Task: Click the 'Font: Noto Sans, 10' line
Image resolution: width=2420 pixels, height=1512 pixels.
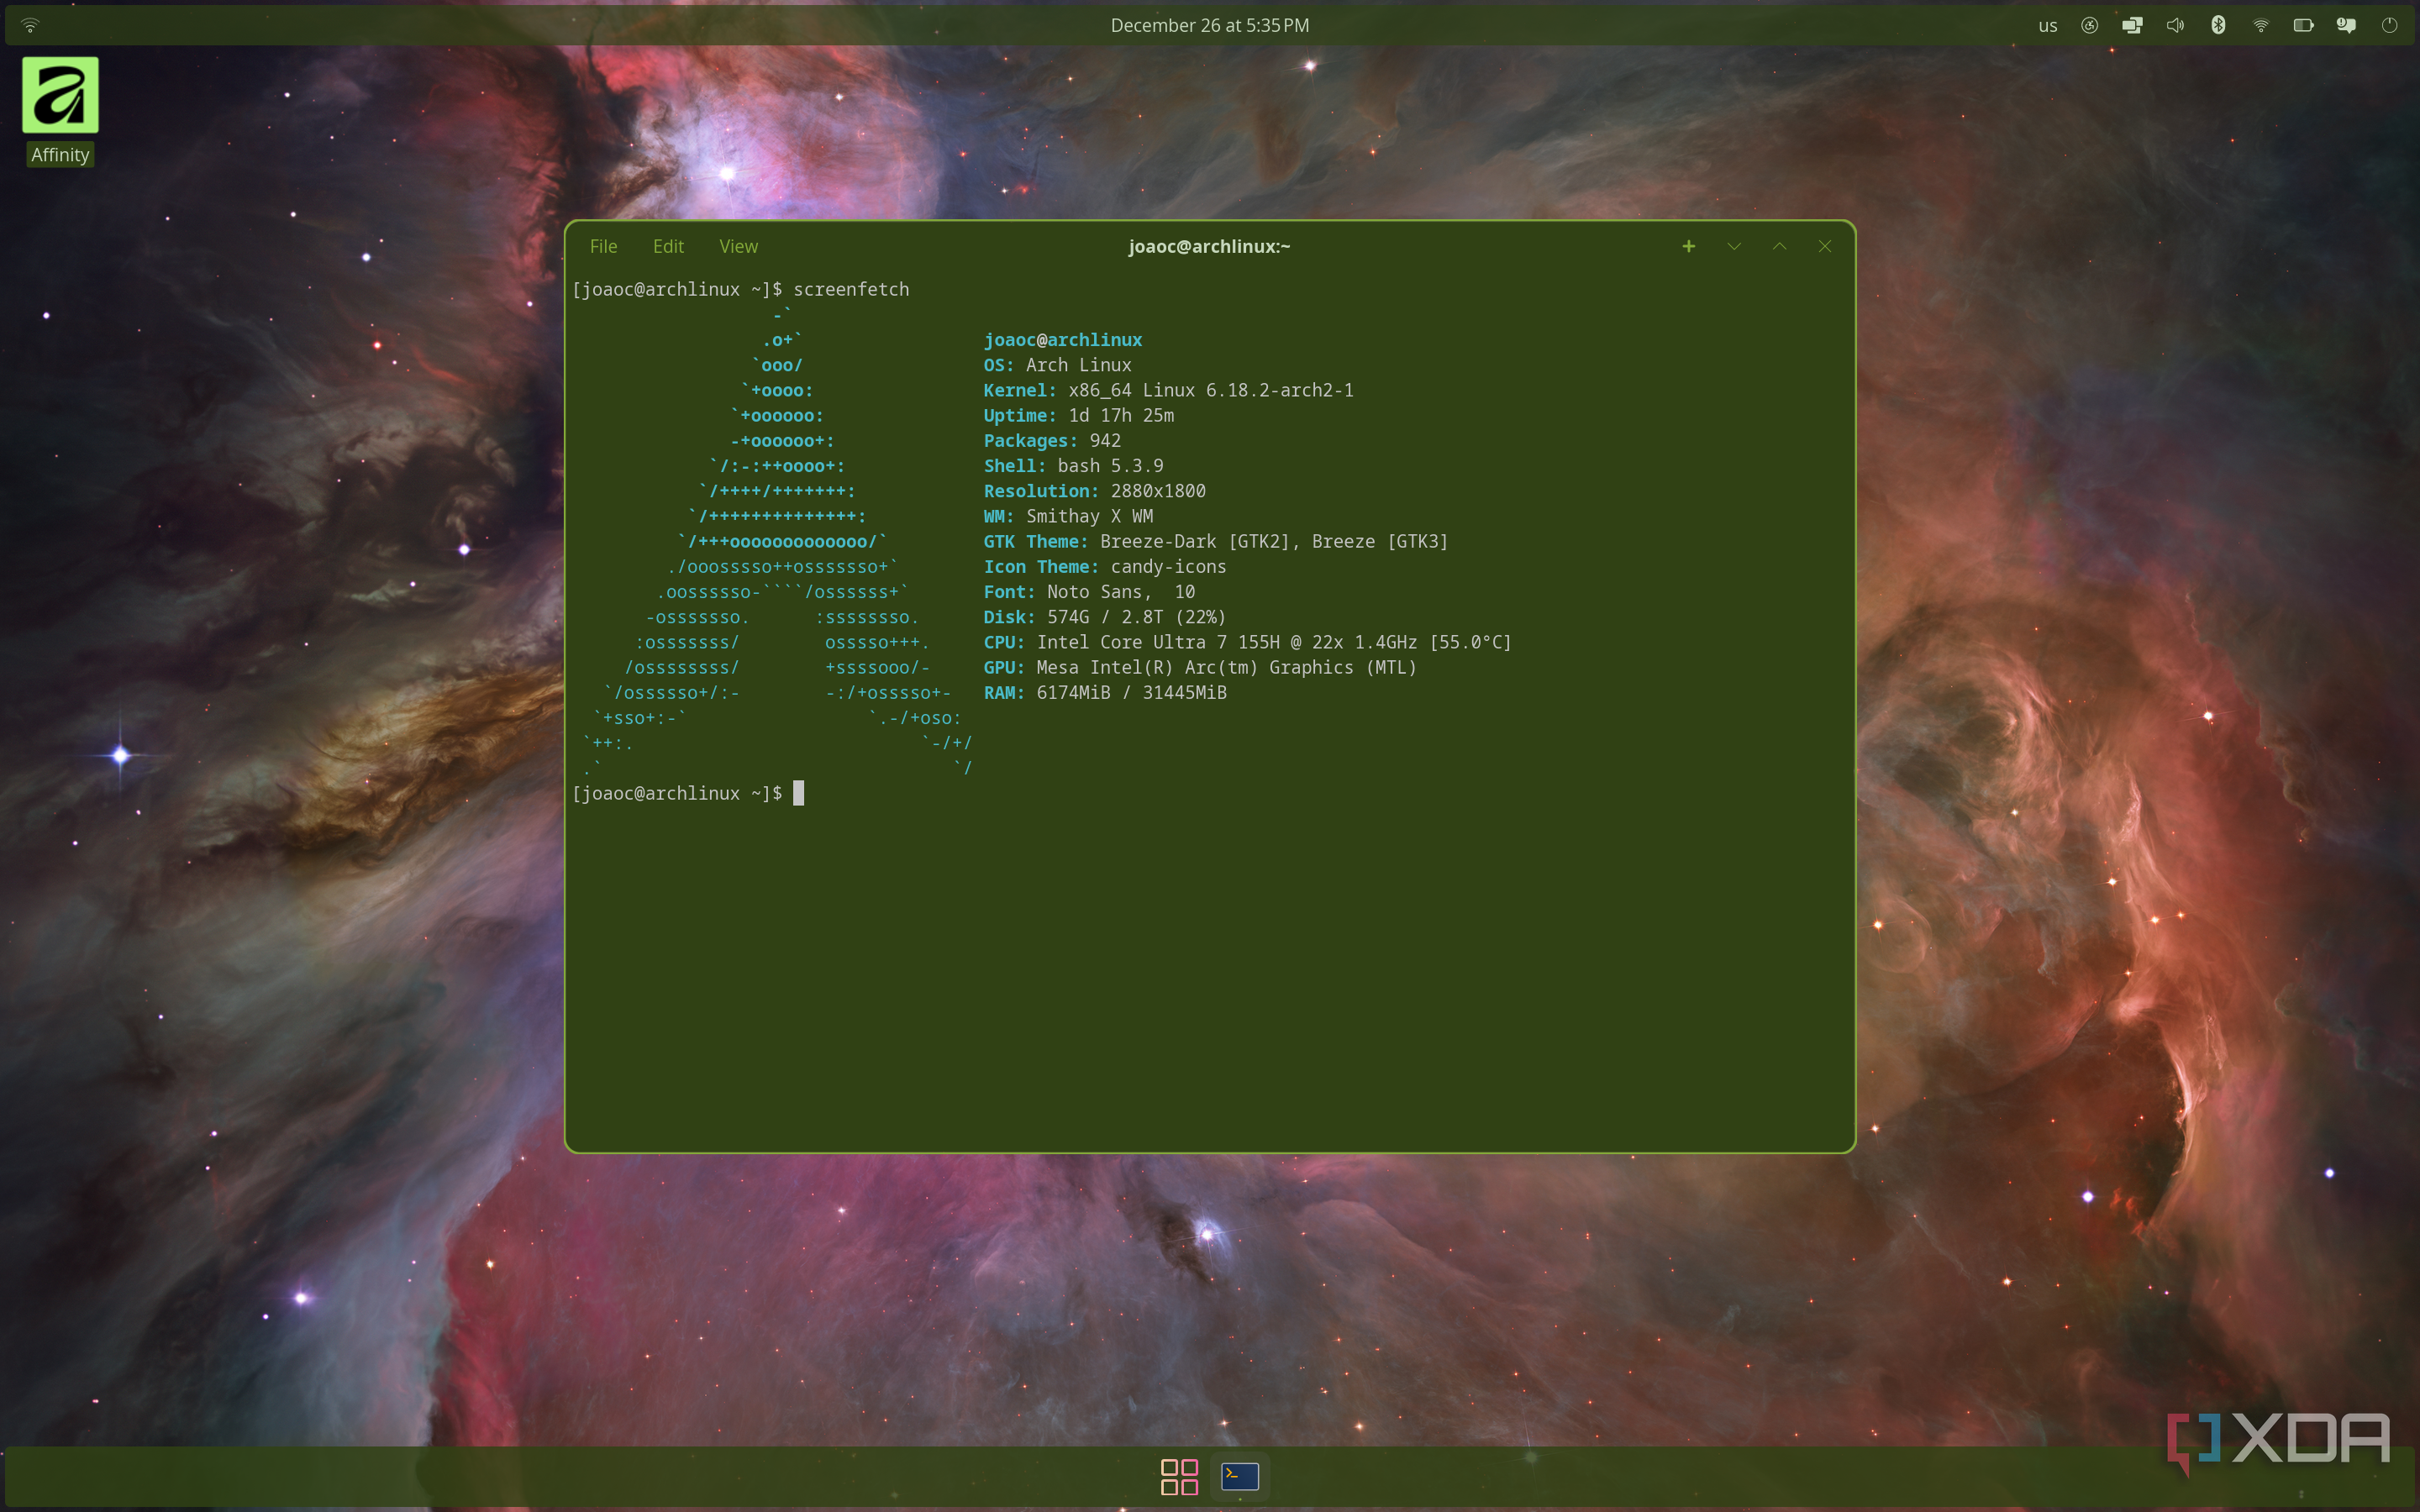Action: point(1089,592)
